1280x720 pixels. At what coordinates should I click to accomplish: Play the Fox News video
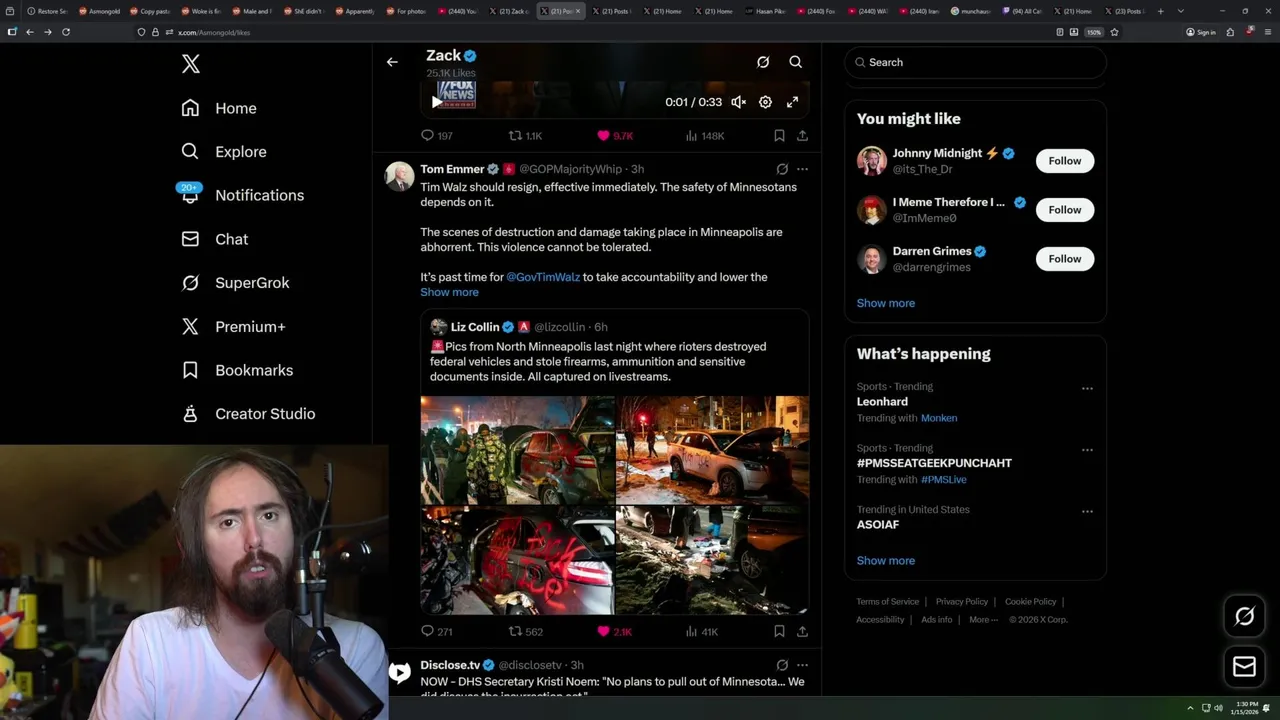(436, 102)
